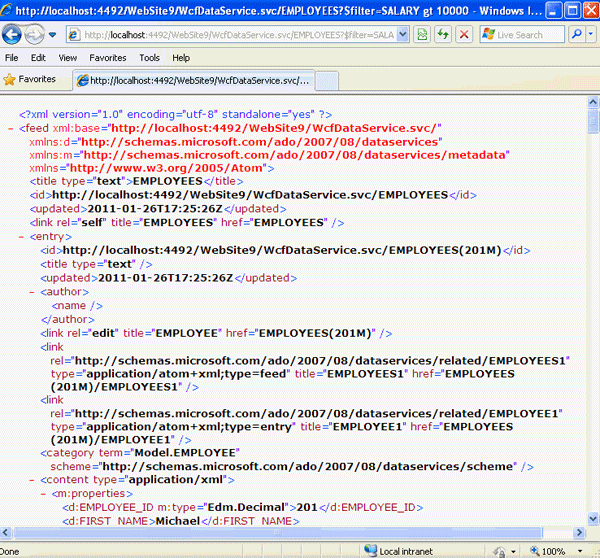Image resolution: width=600 pixels, height=558 pixels.
Task: Click the feed updated timestamp 2011-01-26T17:25:26Z
Action: [x=155, y=209]
